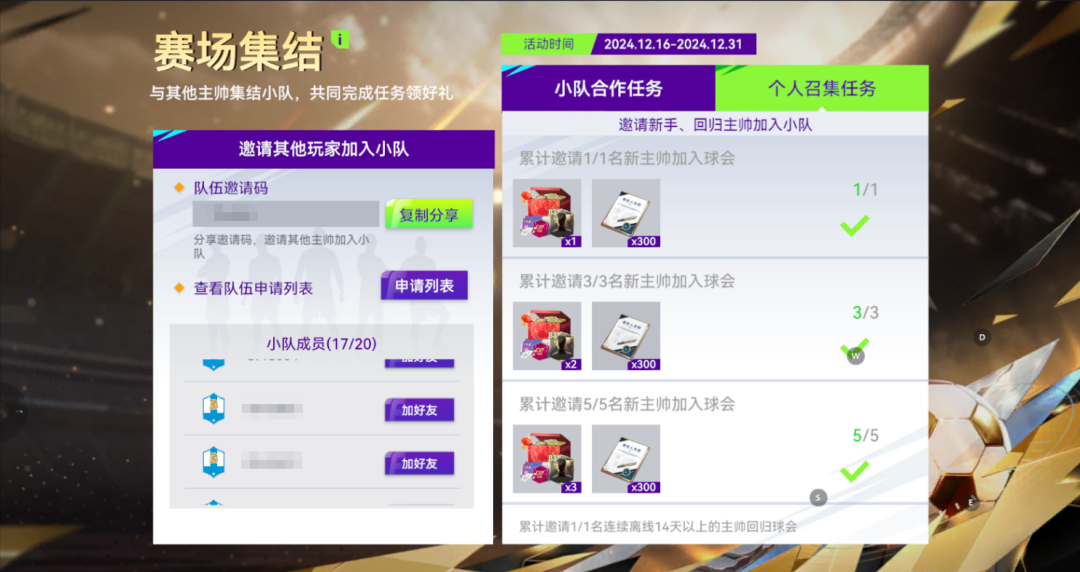Tap the green checkmark for 1/1 task
Image resolution: width=1080 pixels, height=572 pixels.
(855, 225)
